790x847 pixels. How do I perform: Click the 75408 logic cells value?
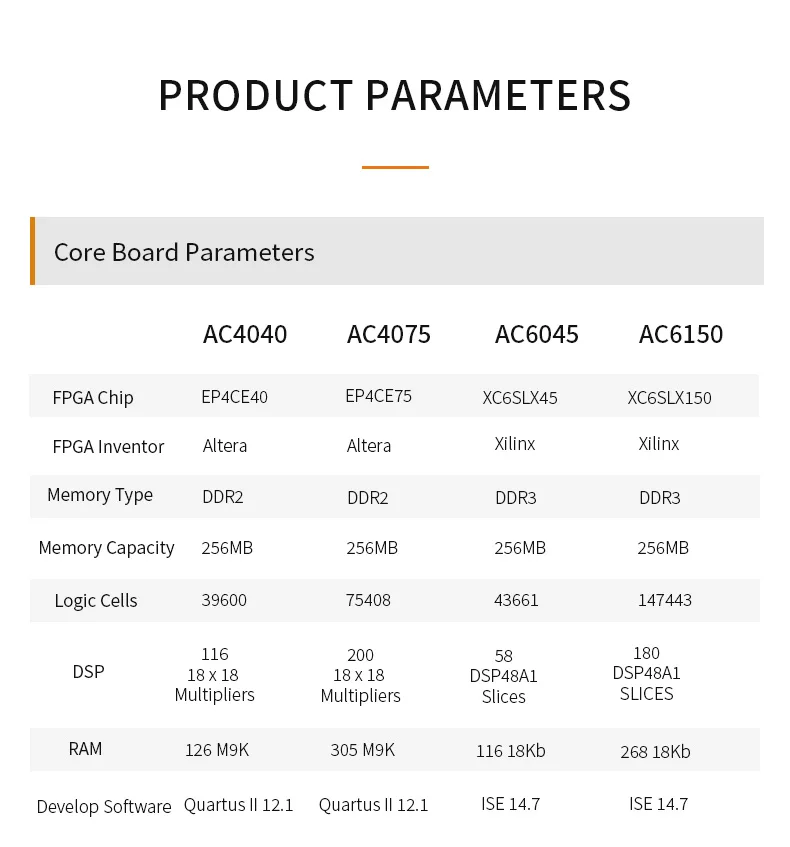[x=368, y=600]
